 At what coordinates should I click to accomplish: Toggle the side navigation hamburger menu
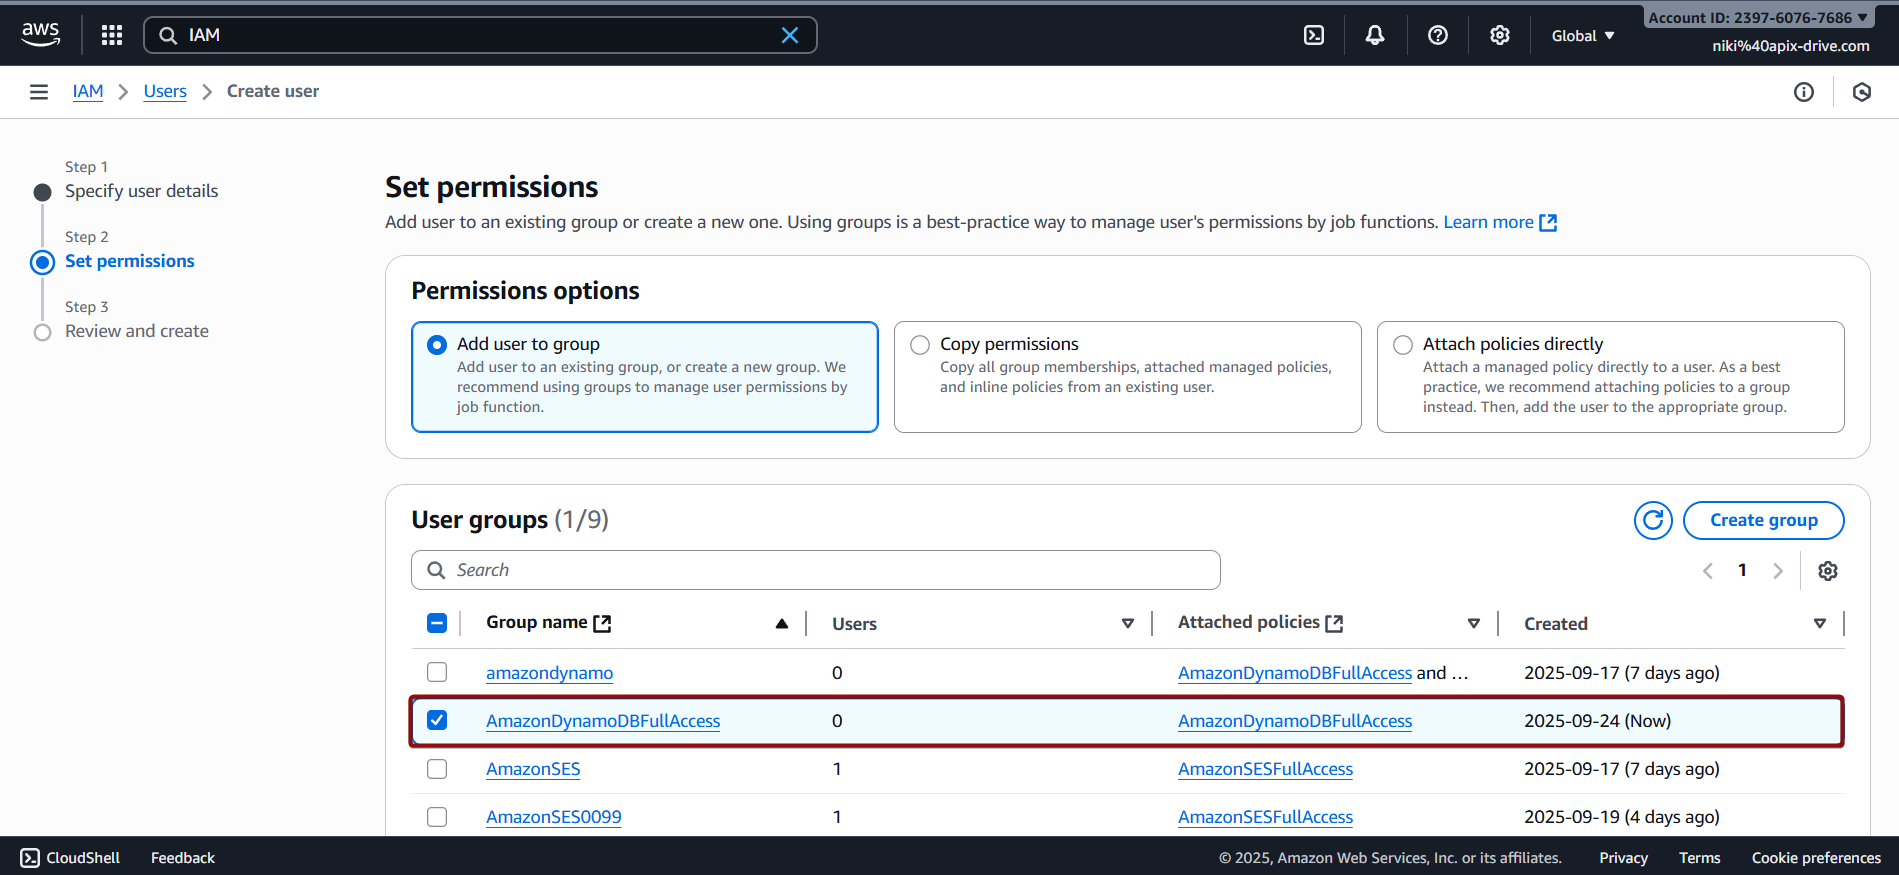39,92
